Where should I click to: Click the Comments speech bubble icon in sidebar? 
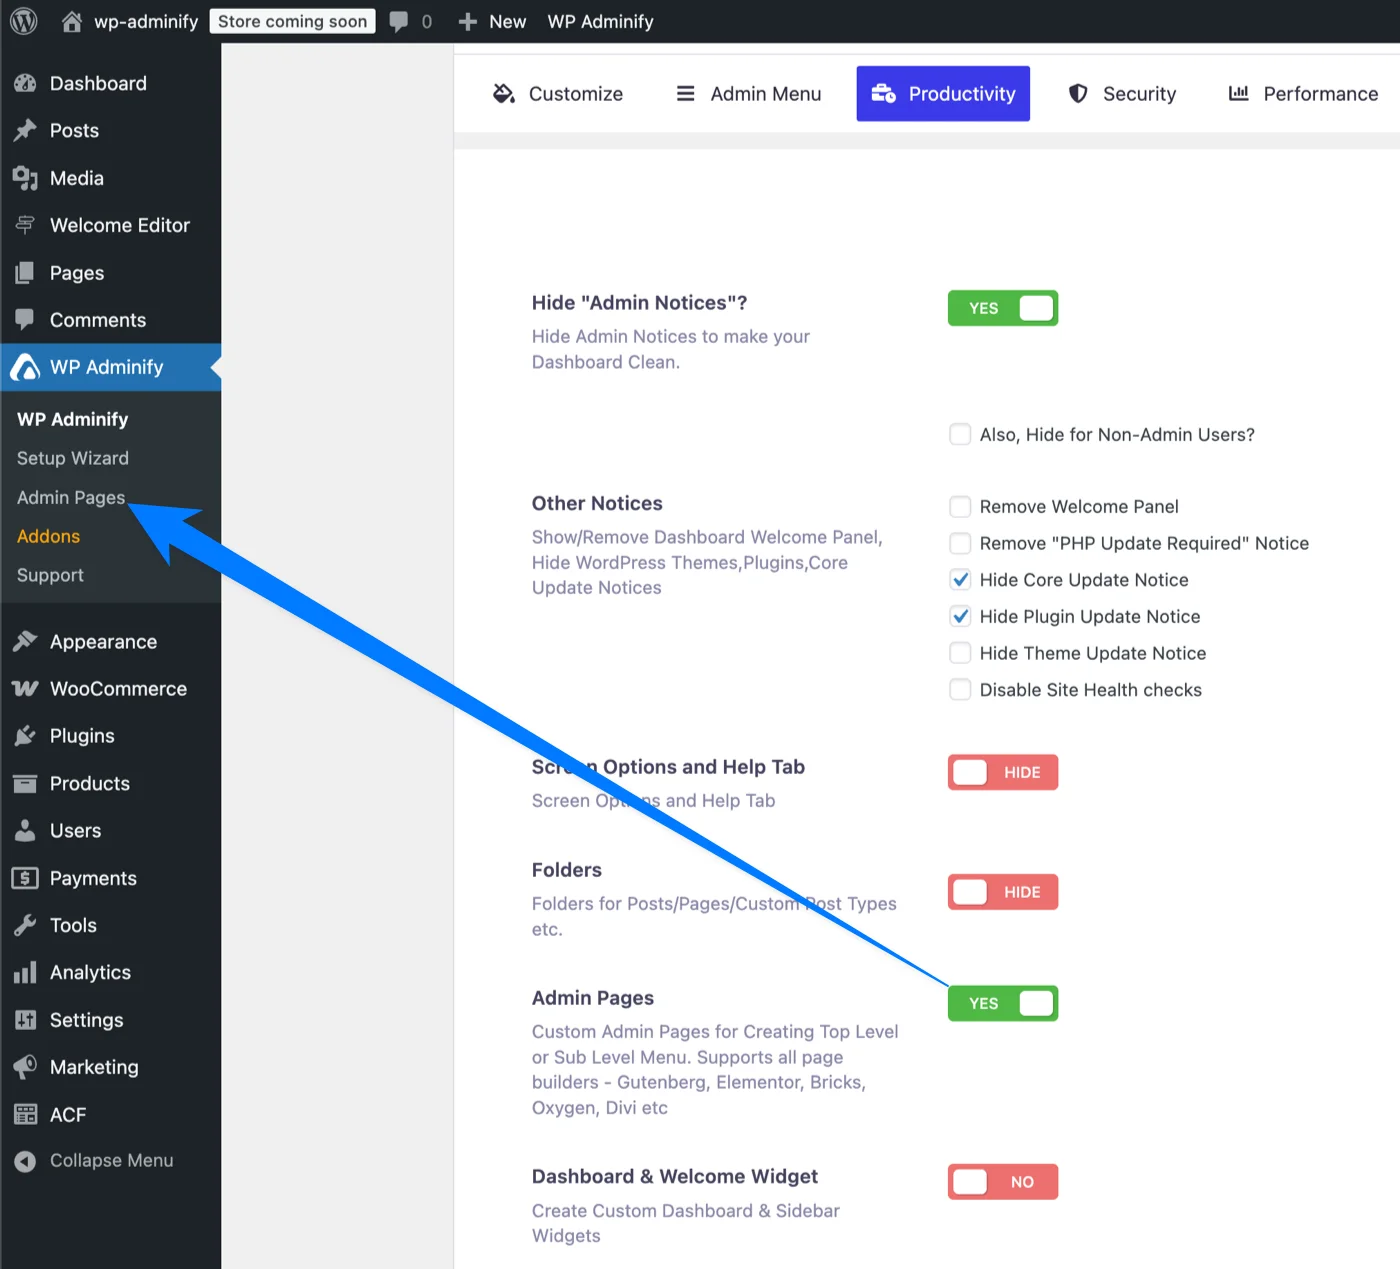(x=25, y=320)
